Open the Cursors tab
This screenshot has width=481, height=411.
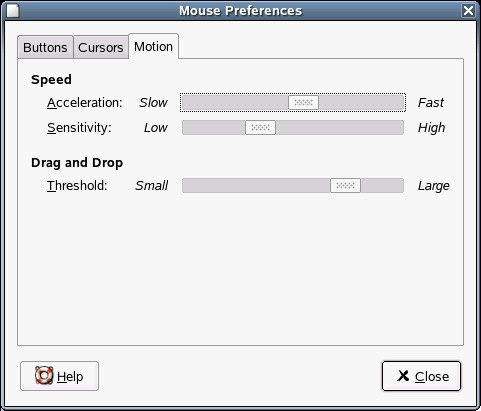101,47
